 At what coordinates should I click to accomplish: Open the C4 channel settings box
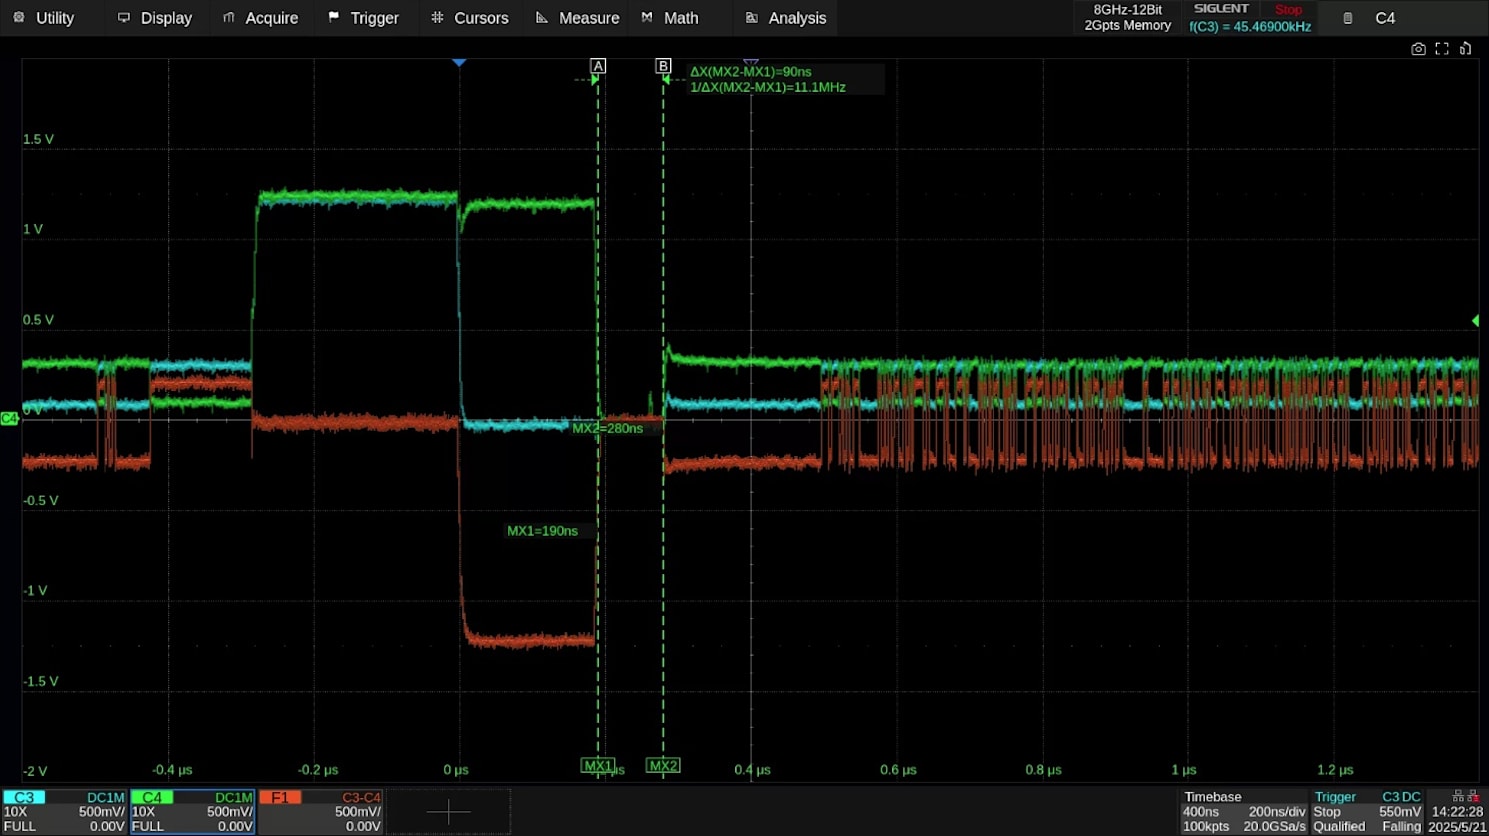coord(192,811)
